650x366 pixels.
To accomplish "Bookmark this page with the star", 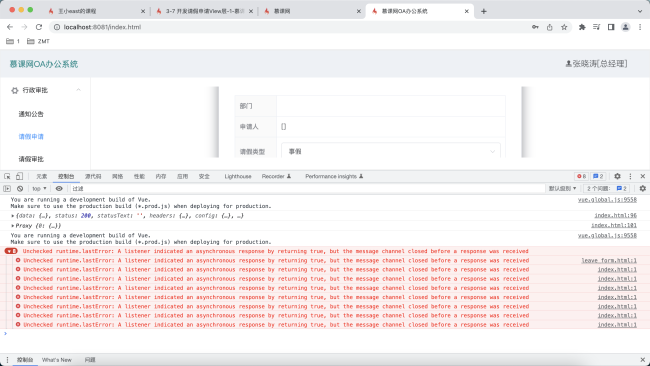I will [x=564, y=27].
